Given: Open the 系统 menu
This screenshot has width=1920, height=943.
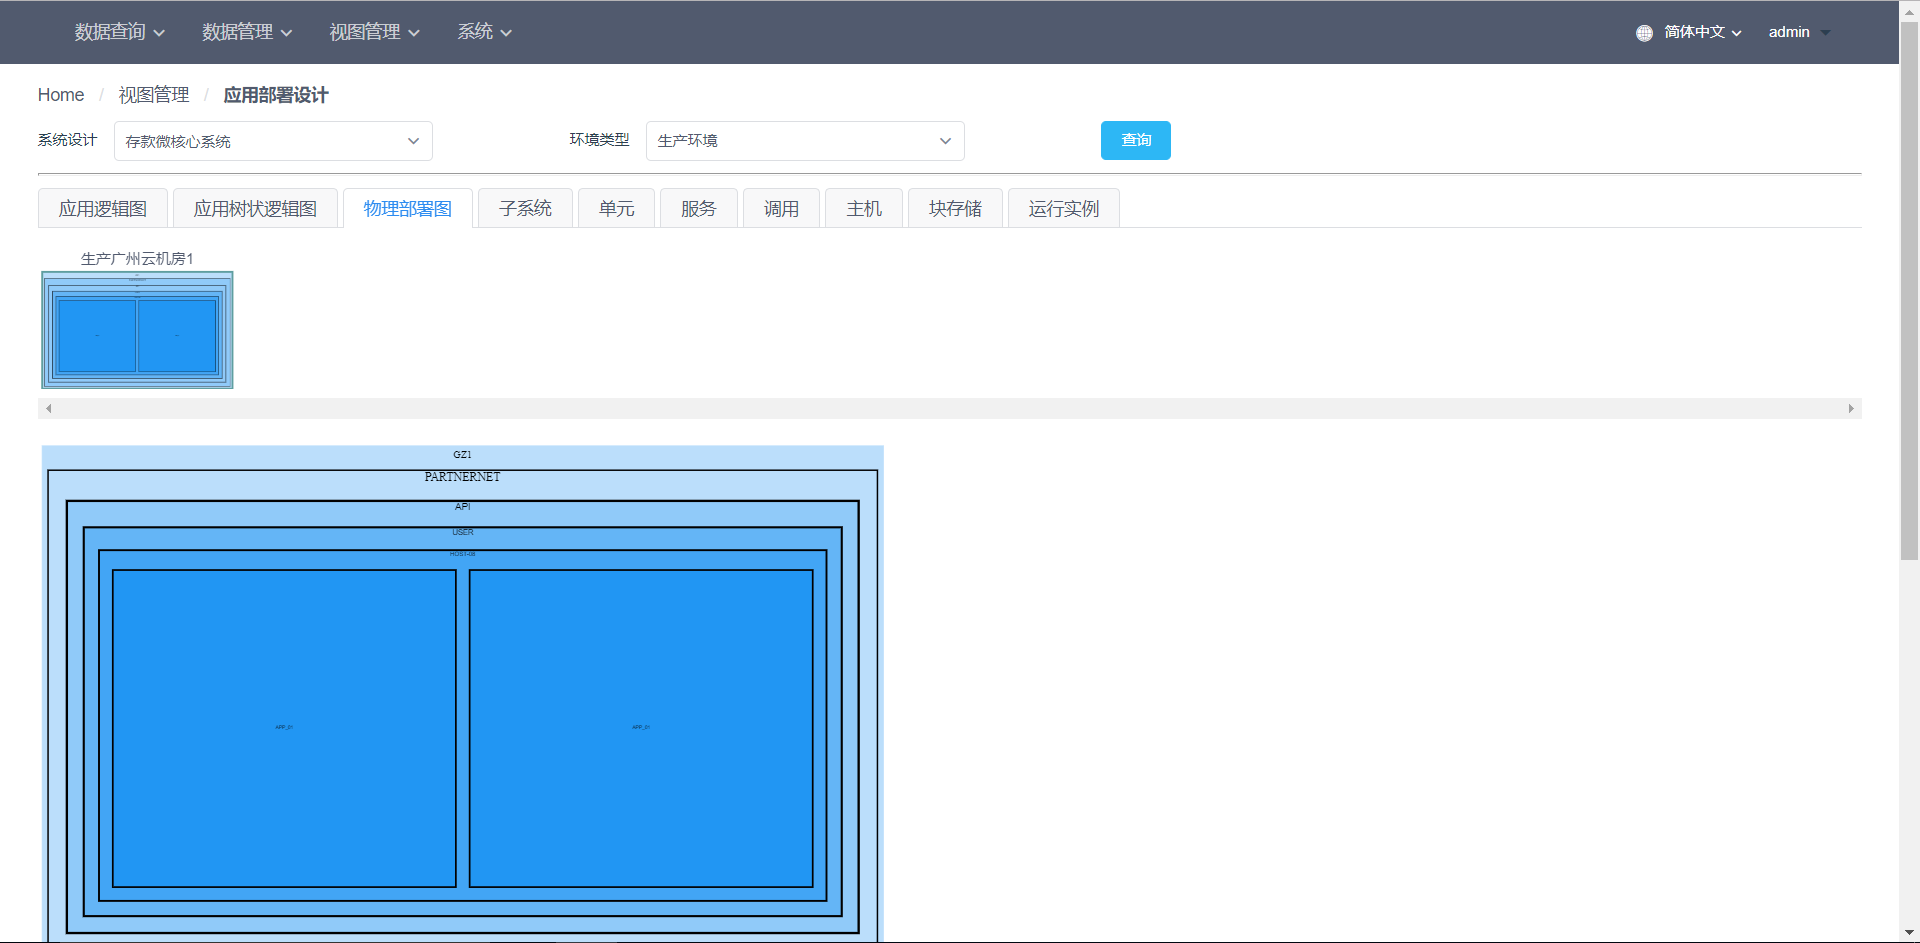Looking at the screenshot, I should point(484,32).
